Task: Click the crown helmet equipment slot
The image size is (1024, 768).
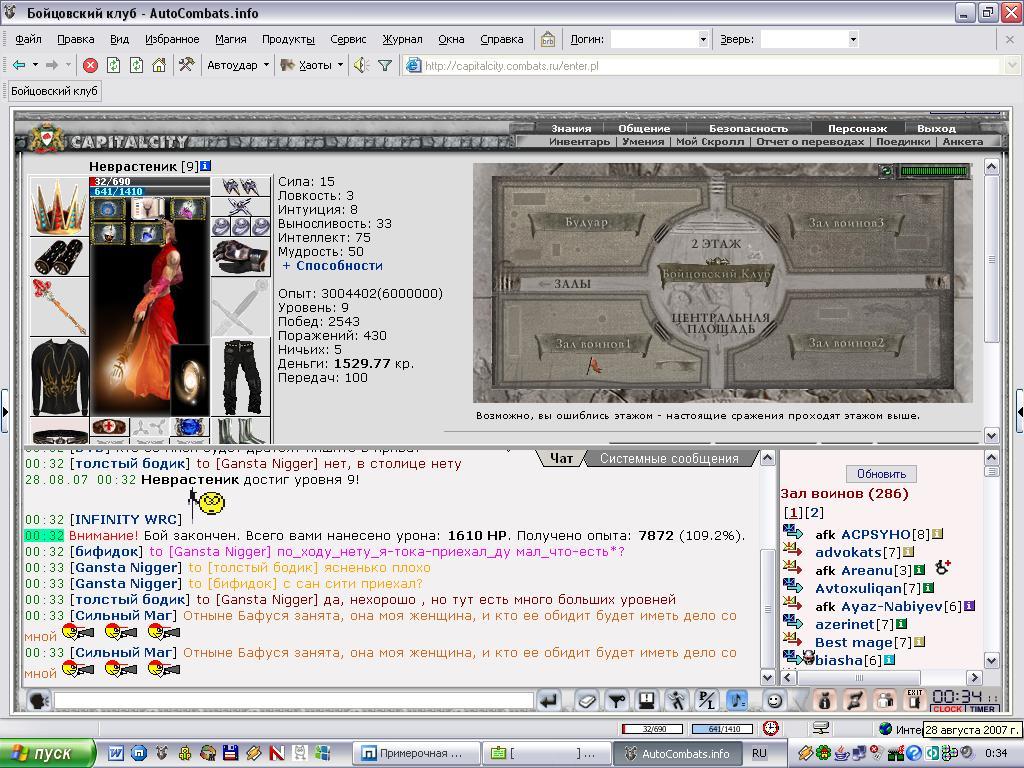Action: [x=59, y=206]
